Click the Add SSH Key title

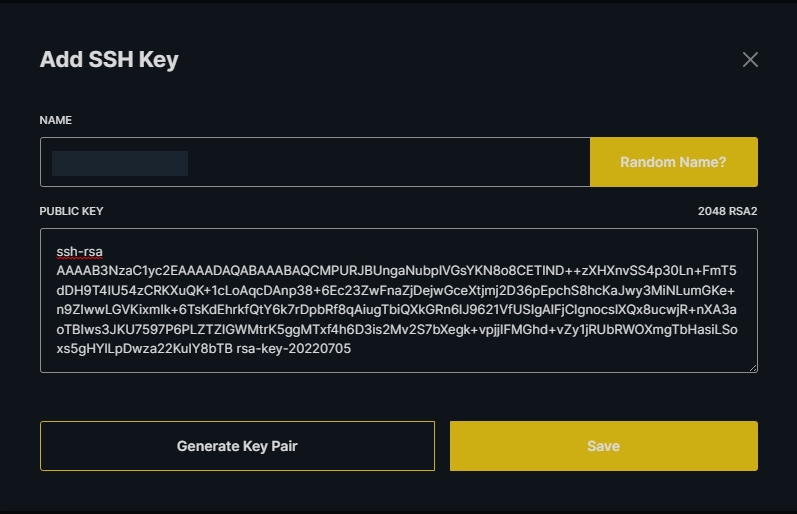click(109, 59)
